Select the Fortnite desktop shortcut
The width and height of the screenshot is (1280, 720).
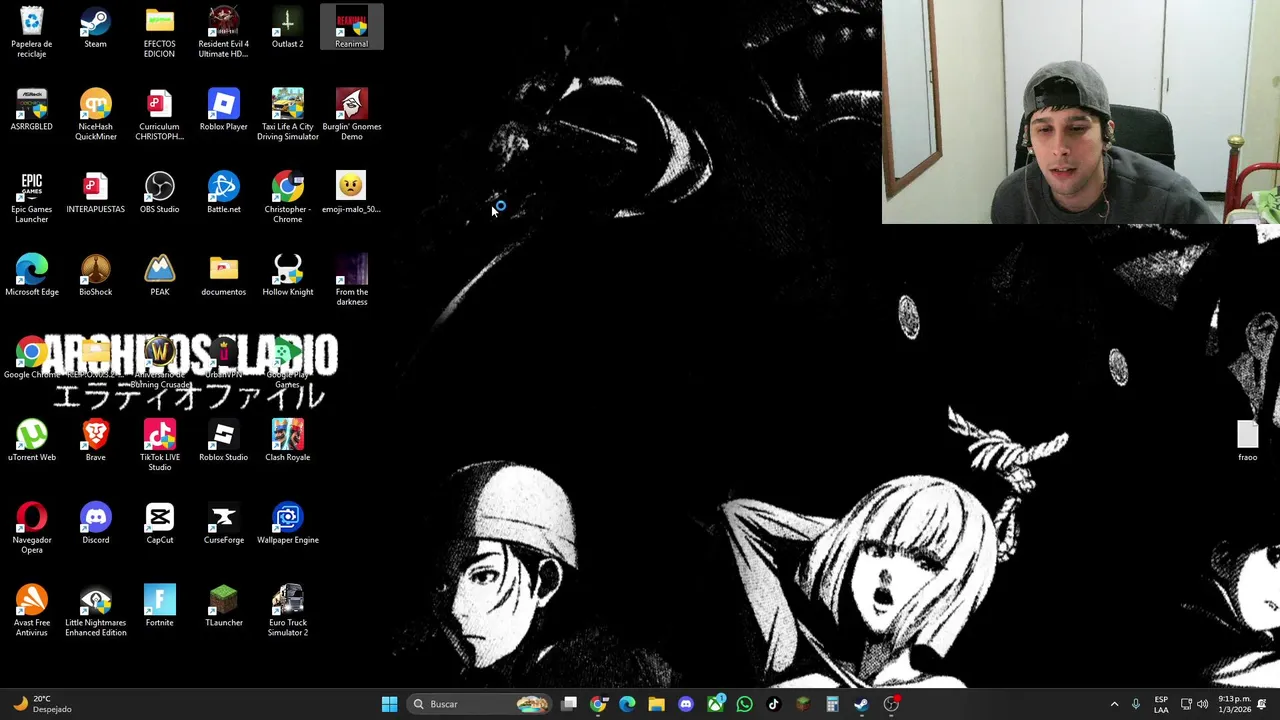pyautogui.click(x=159, y=608)
